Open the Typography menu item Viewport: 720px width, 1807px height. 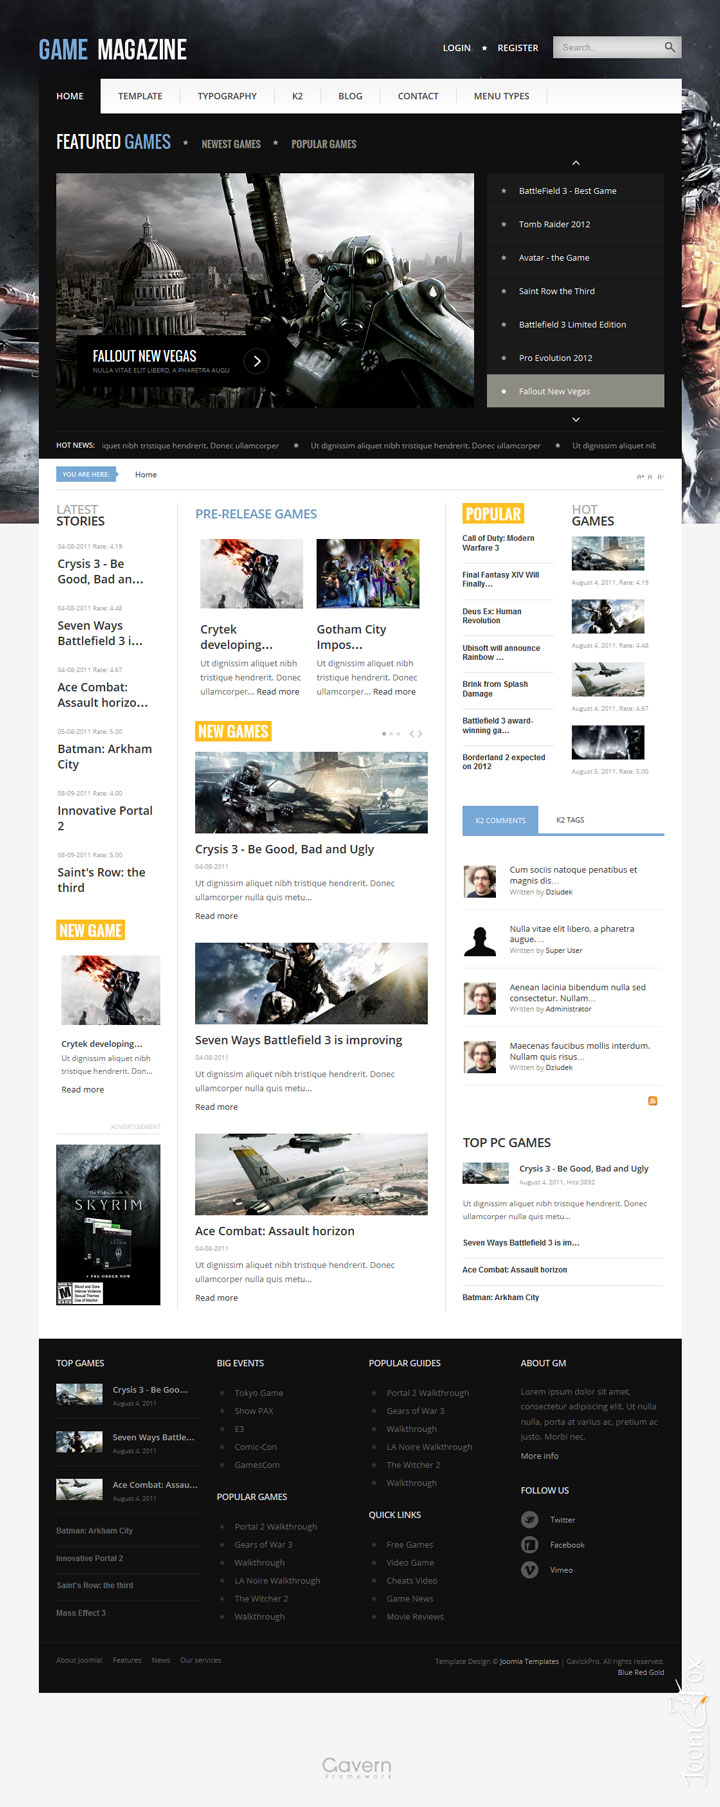[x=227, y=96]
